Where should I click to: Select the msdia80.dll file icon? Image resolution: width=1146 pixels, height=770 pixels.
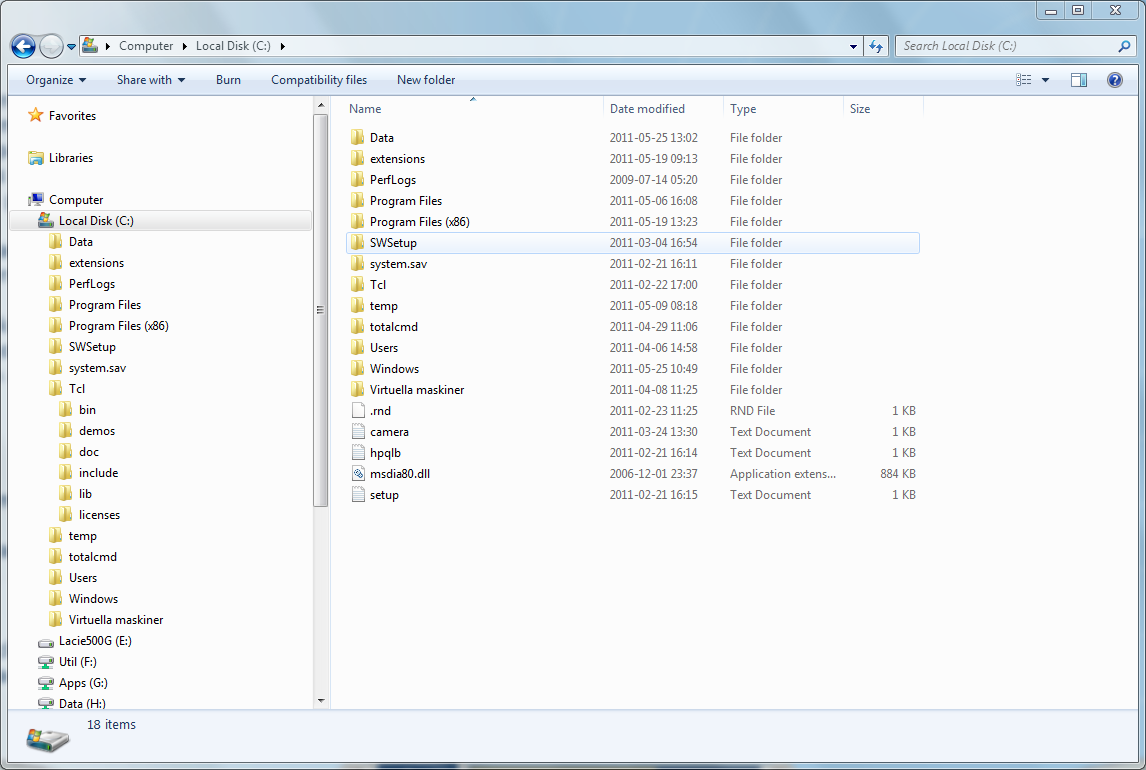359,474
